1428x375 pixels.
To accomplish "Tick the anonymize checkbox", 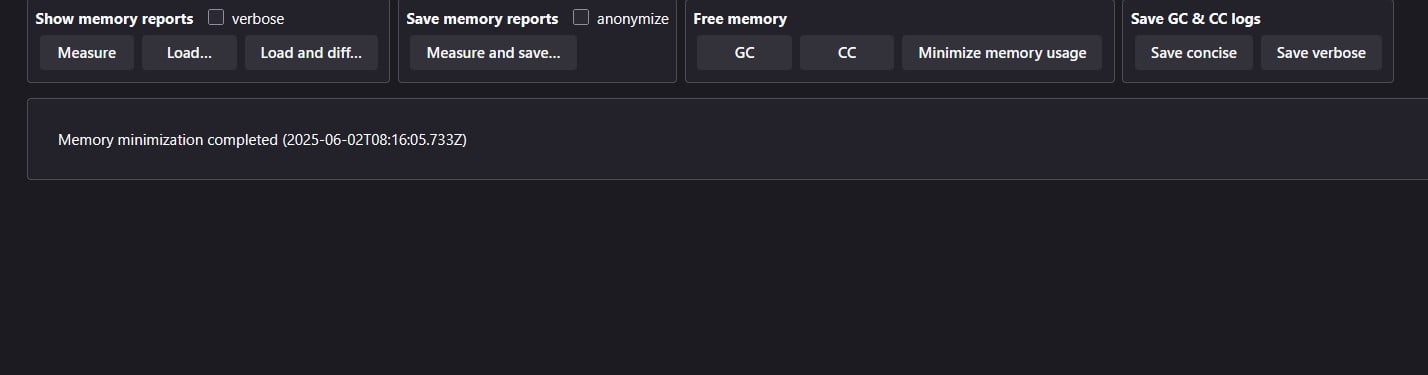I will [x=581, y=17].
